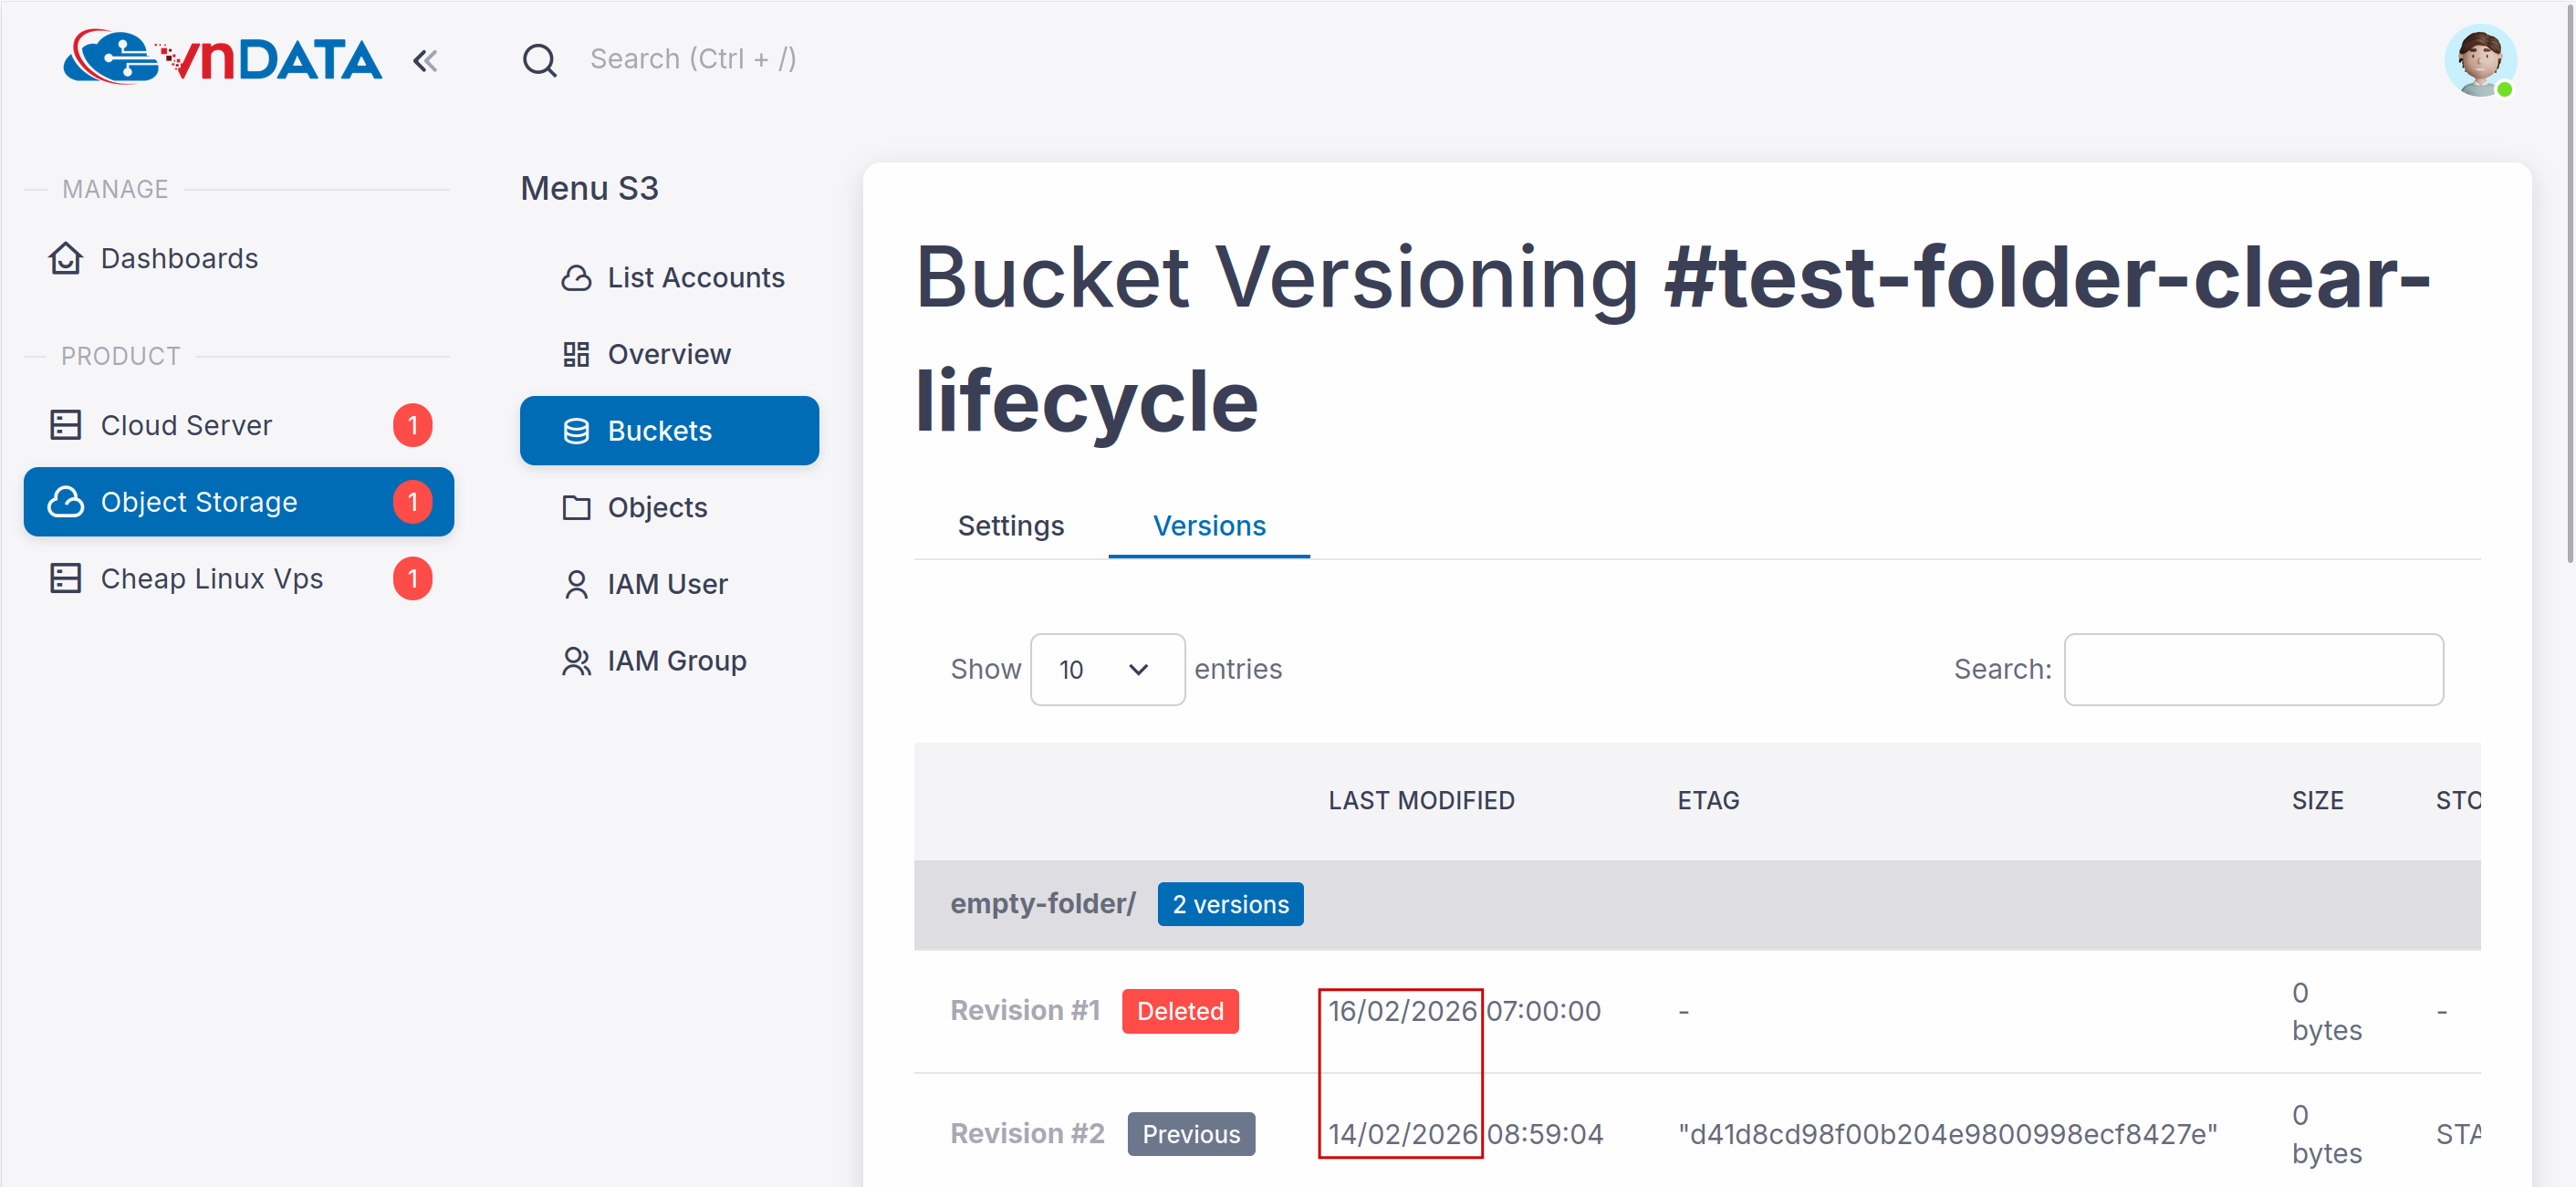
Task: Expand the Show entries dropdown
Action: coord(1106,669)
